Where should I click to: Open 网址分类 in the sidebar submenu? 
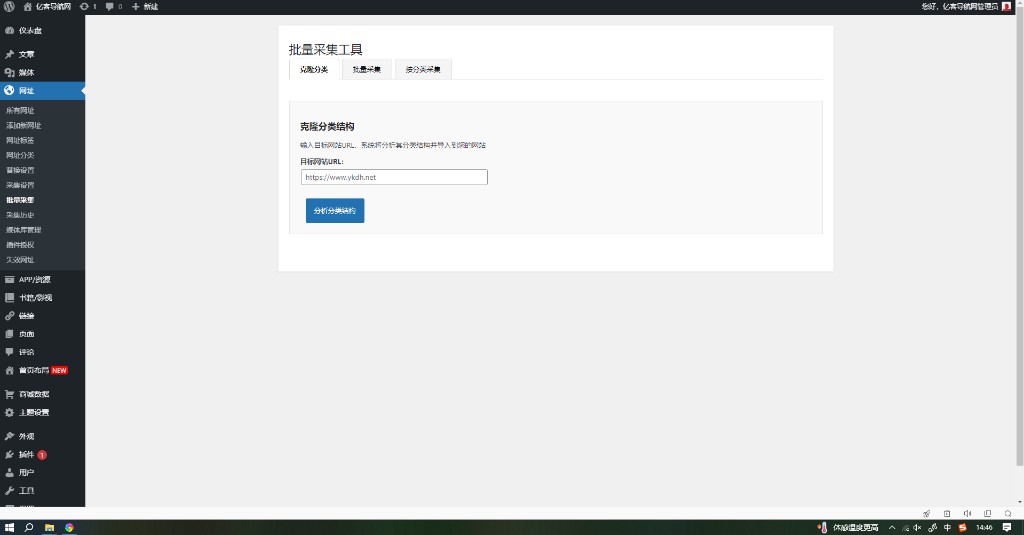tap(20, 155)
